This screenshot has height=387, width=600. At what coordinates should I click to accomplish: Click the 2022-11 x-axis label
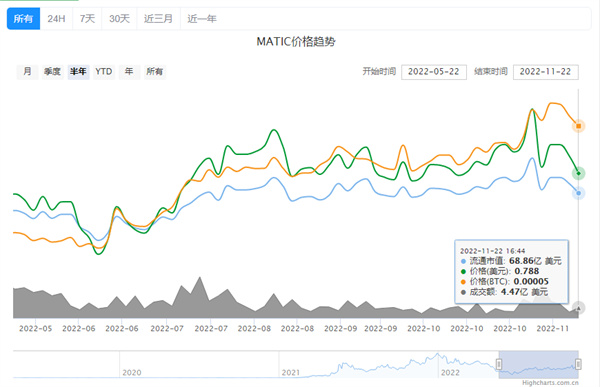[552, 328]
